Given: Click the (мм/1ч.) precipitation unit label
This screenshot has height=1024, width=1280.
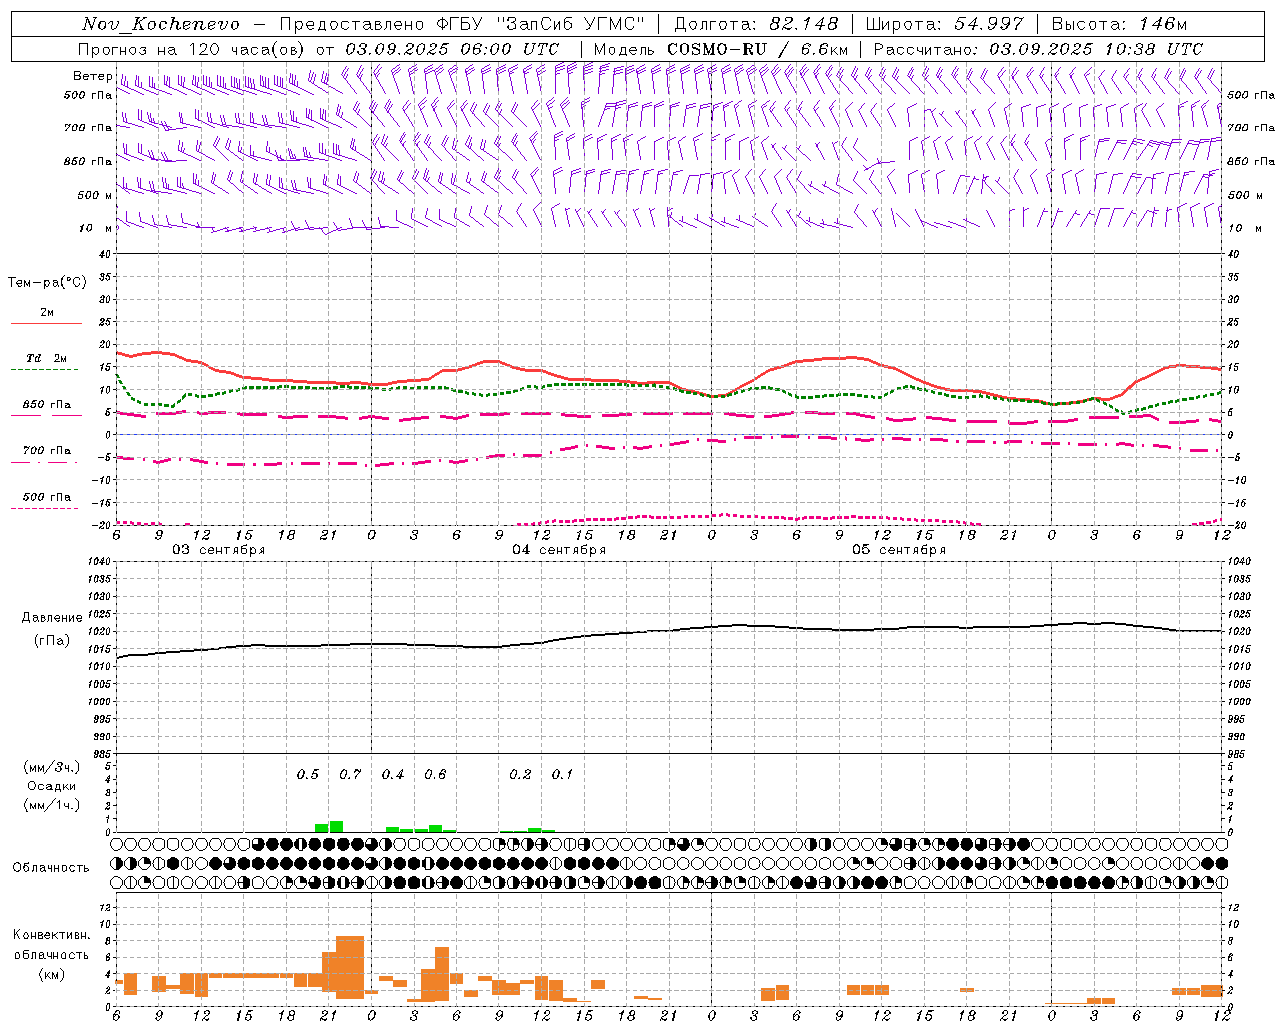Looking at the screenshot, I should [51, 805].
